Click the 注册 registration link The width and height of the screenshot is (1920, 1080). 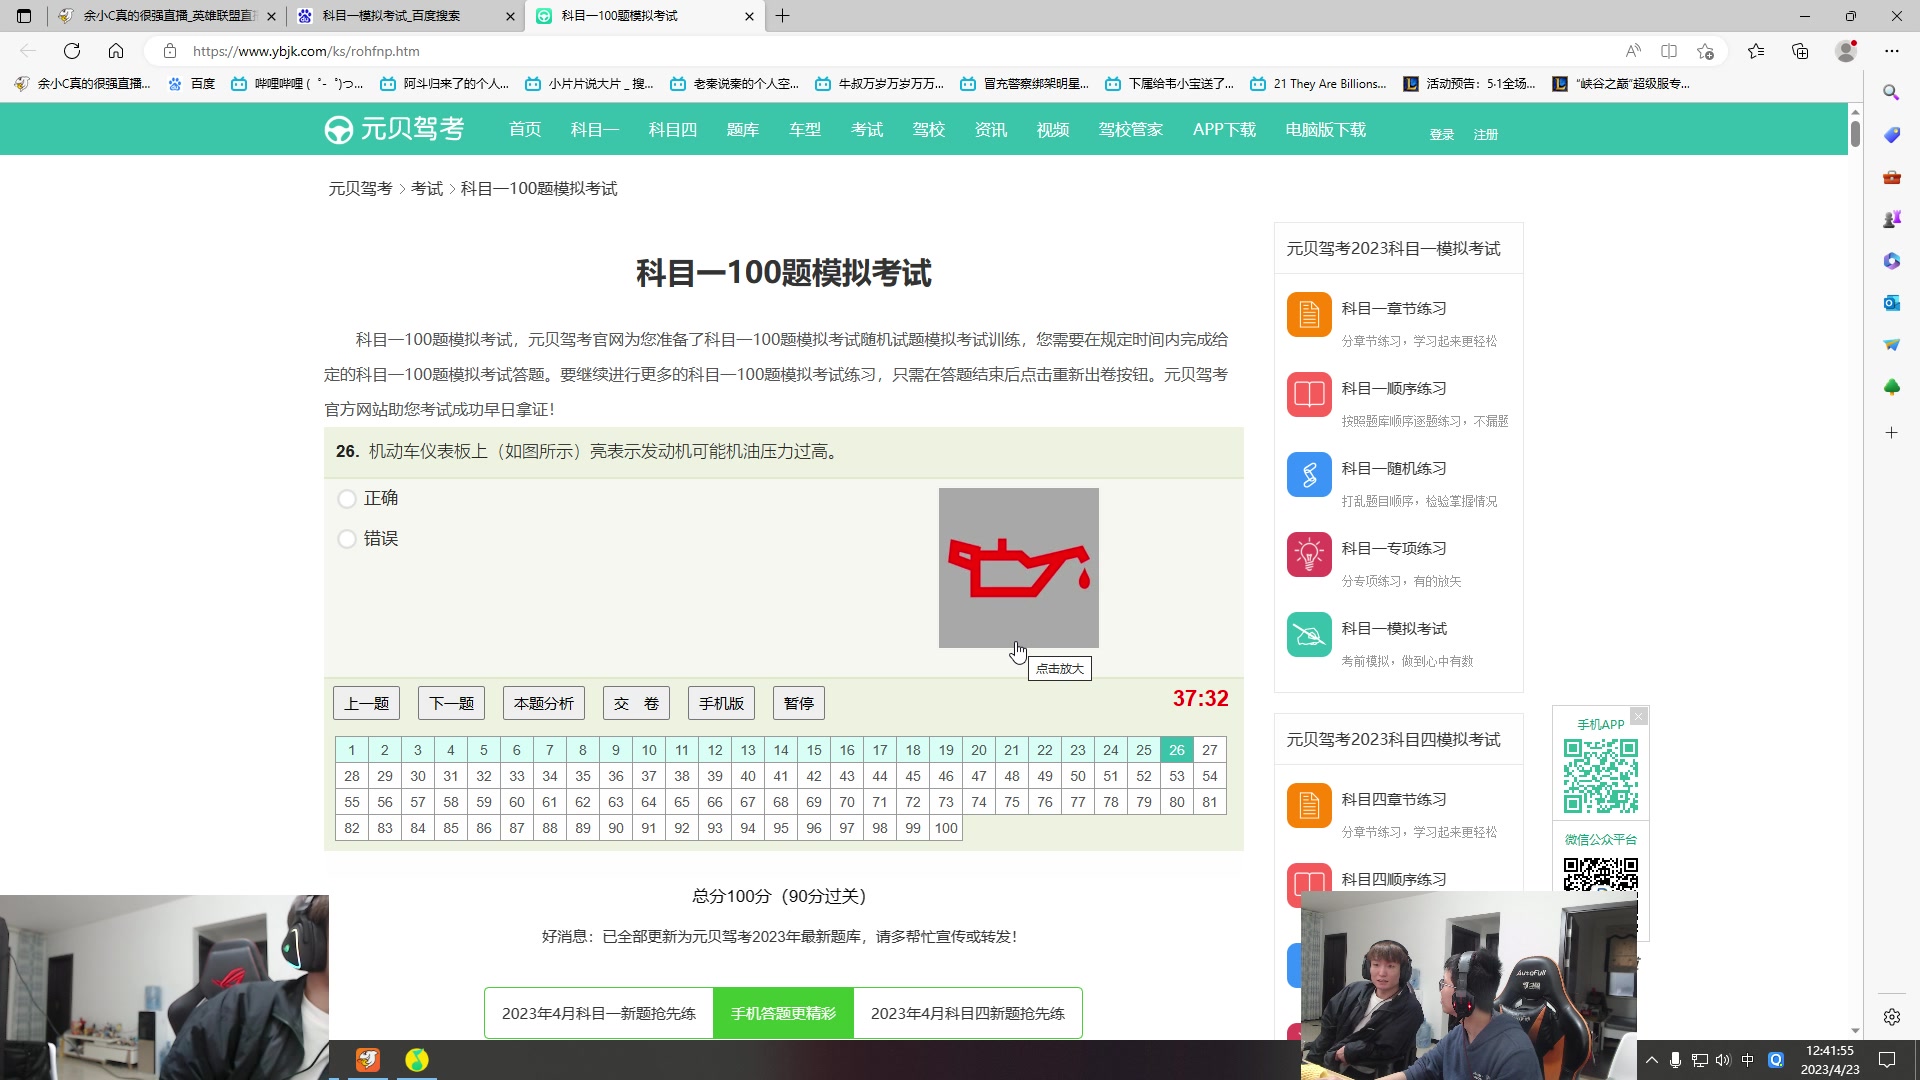tap(1486, 133)
